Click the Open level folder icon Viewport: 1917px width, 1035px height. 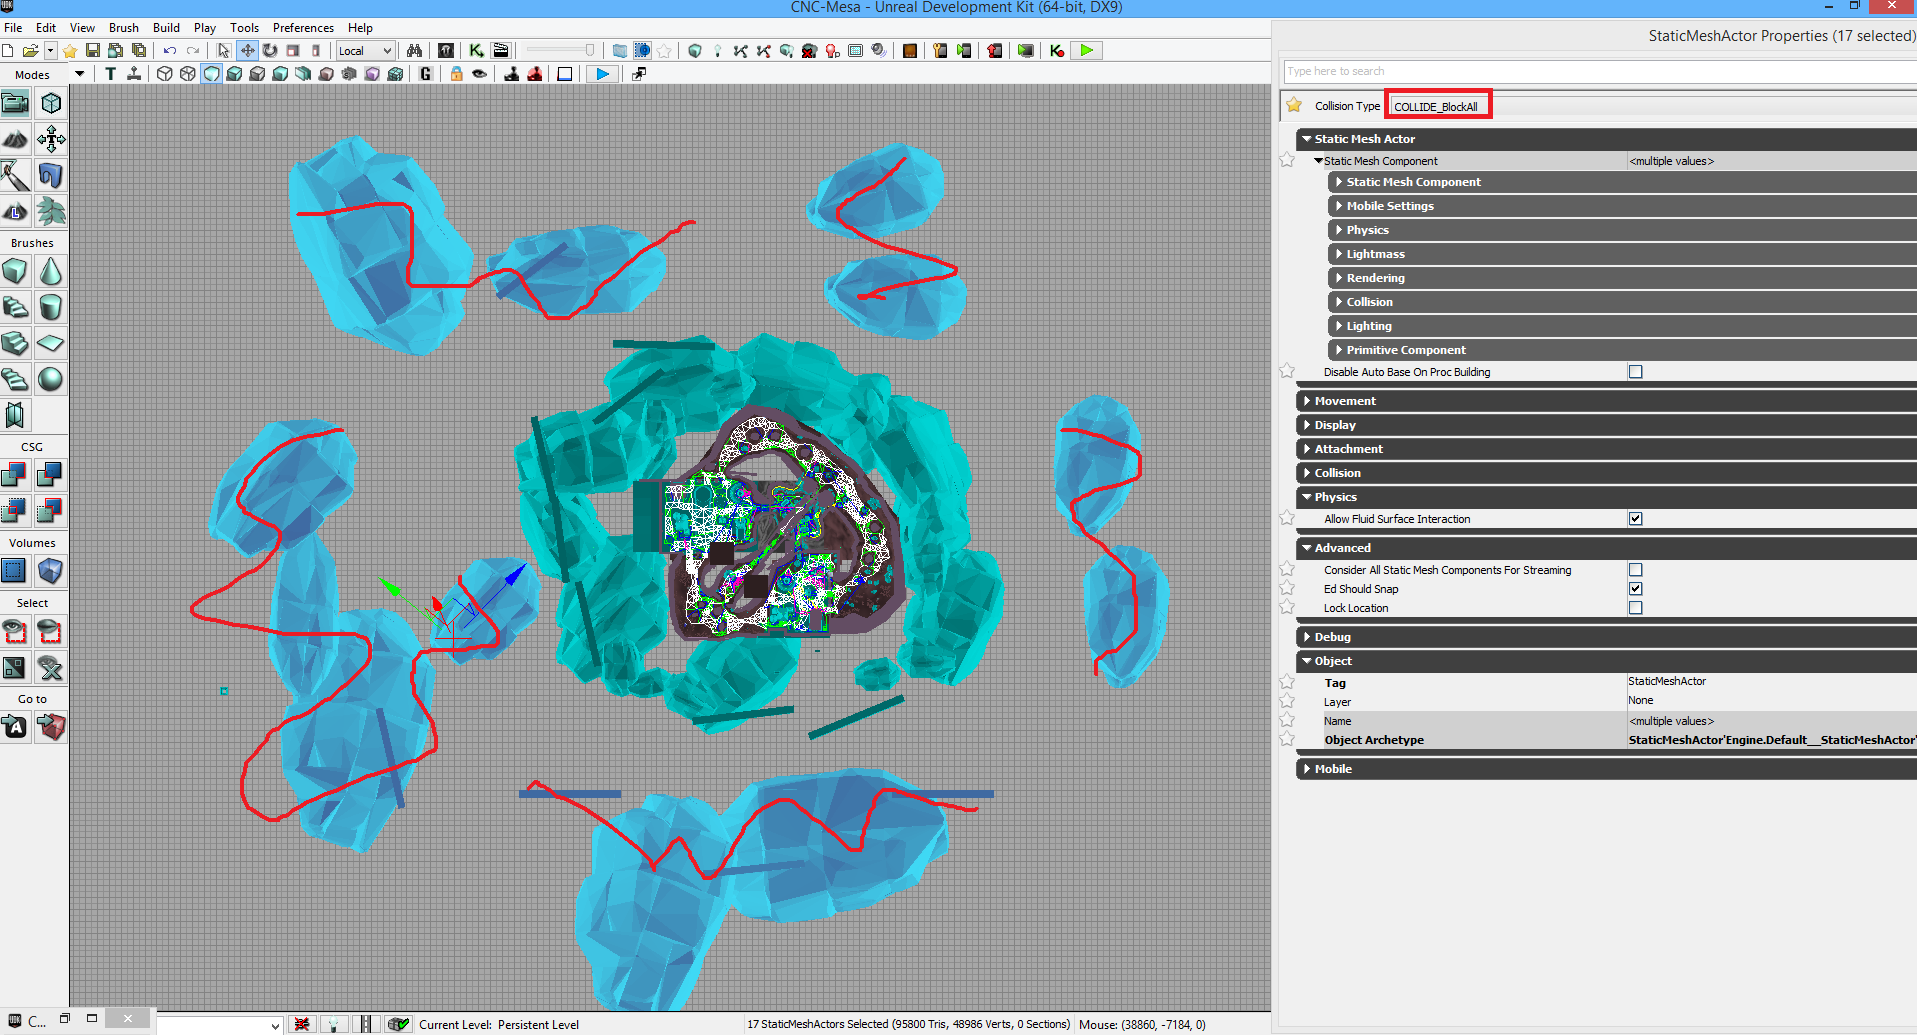[30, 51]
